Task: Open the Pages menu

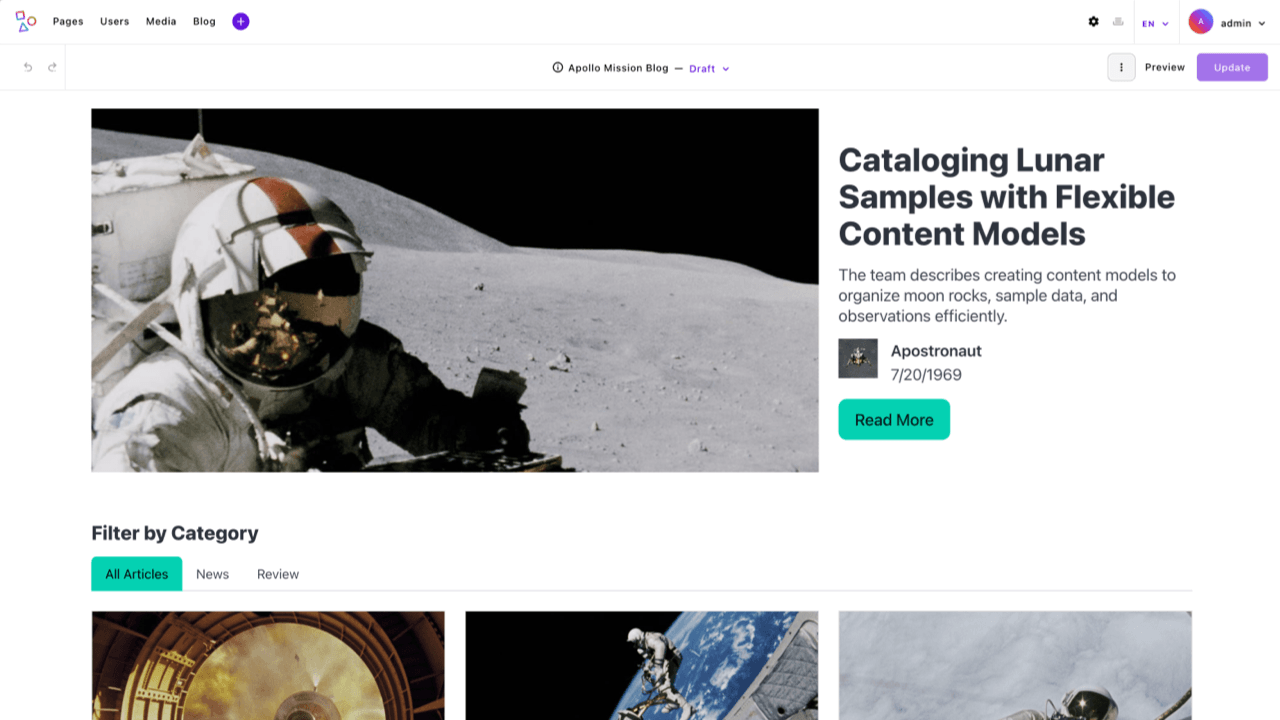Action: point(68,21)
